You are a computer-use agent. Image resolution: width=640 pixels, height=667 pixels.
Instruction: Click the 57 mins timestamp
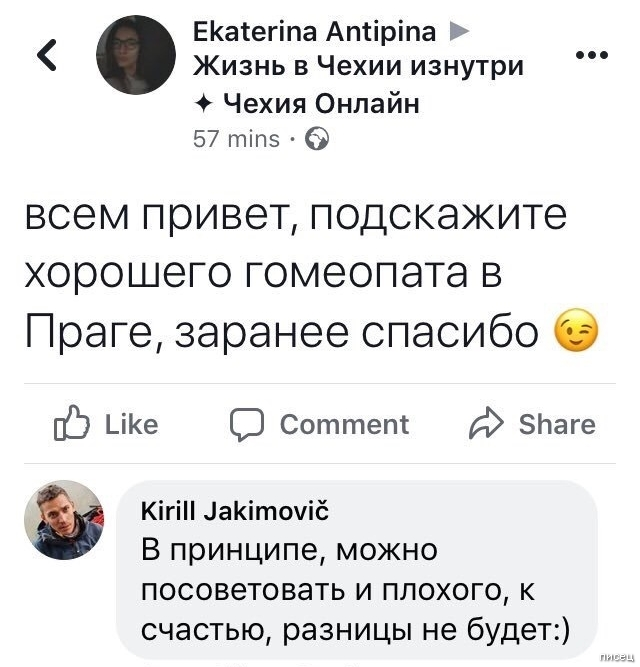pos(235,139)
